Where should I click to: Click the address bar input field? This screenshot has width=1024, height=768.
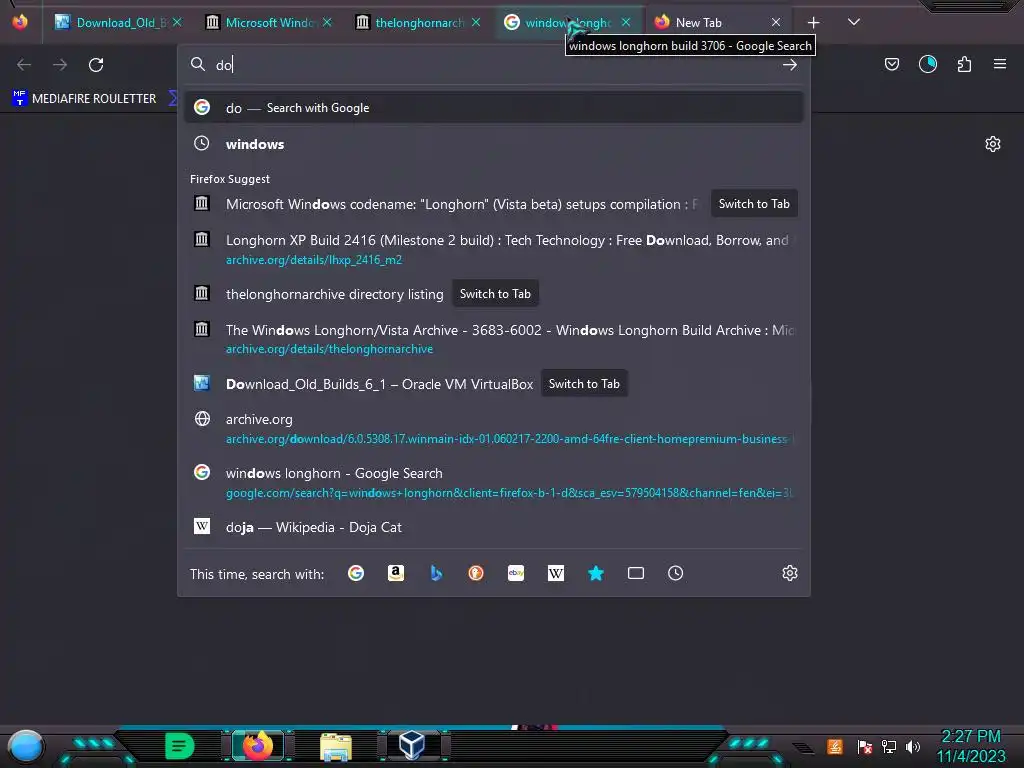[x=494, y=65]
